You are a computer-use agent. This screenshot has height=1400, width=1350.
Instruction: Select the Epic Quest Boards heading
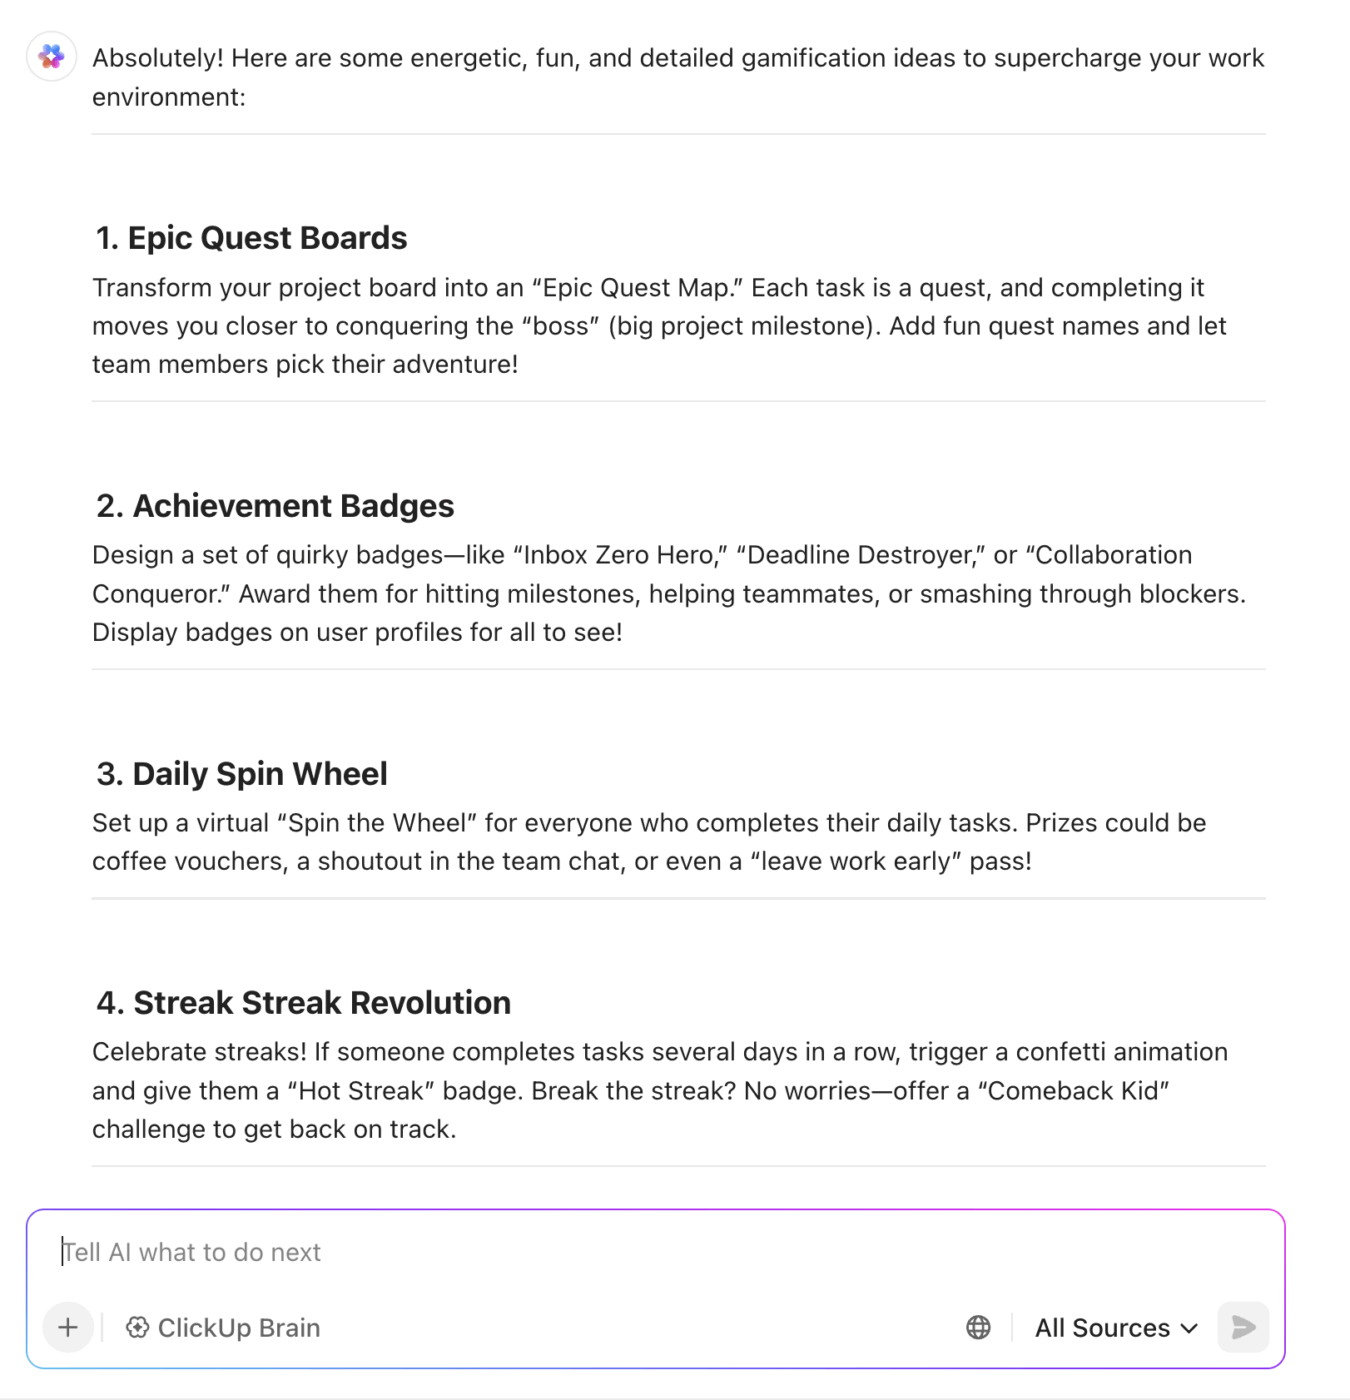(251, 238)
